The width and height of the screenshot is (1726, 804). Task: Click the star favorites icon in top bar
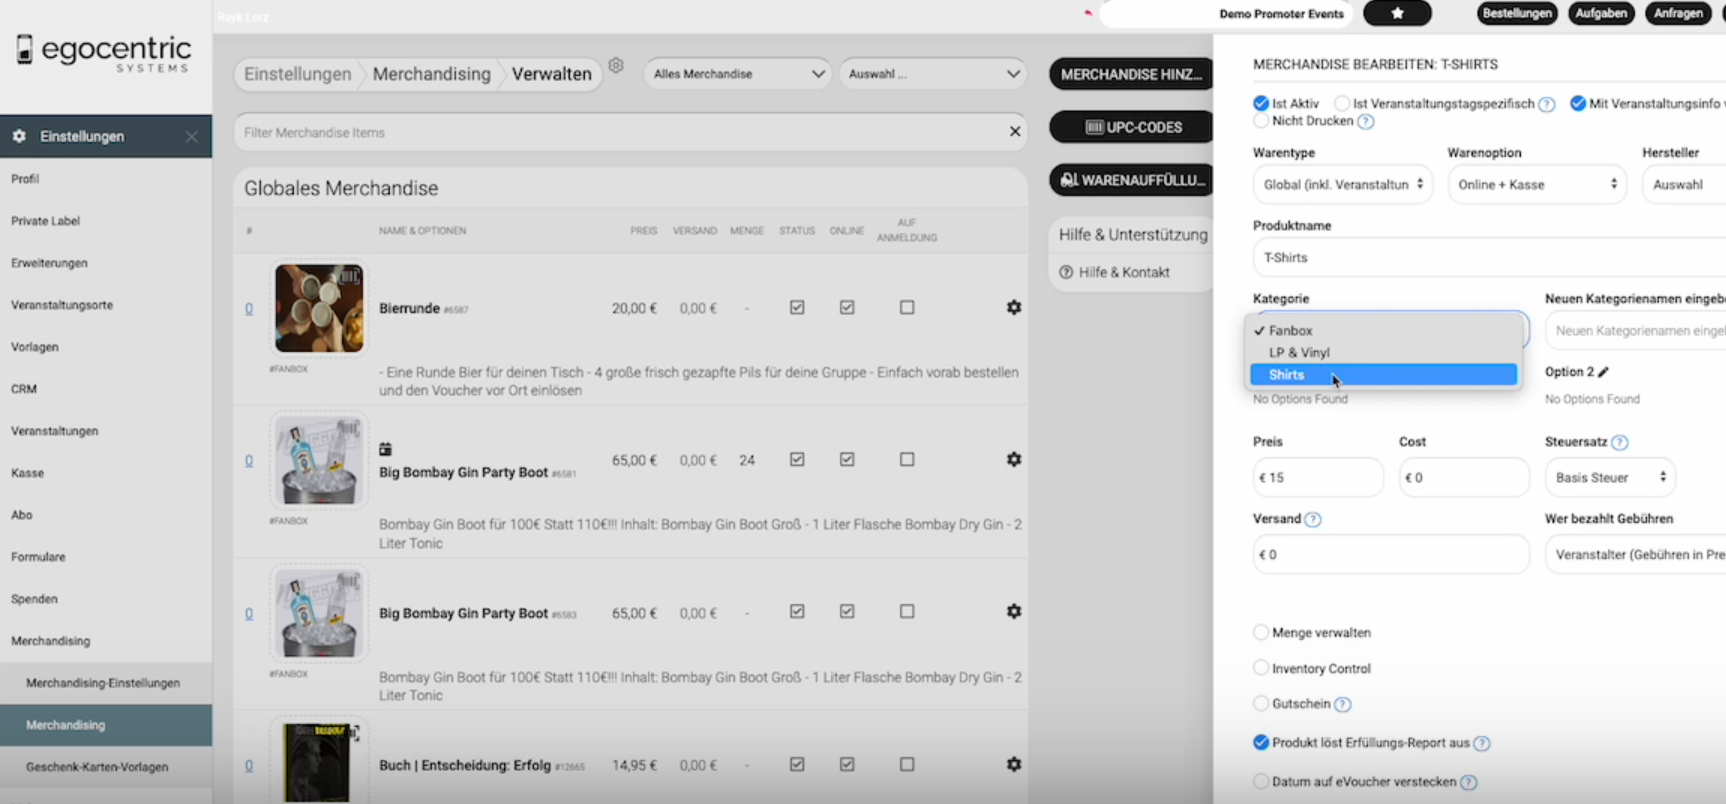tap(1397, 13)
